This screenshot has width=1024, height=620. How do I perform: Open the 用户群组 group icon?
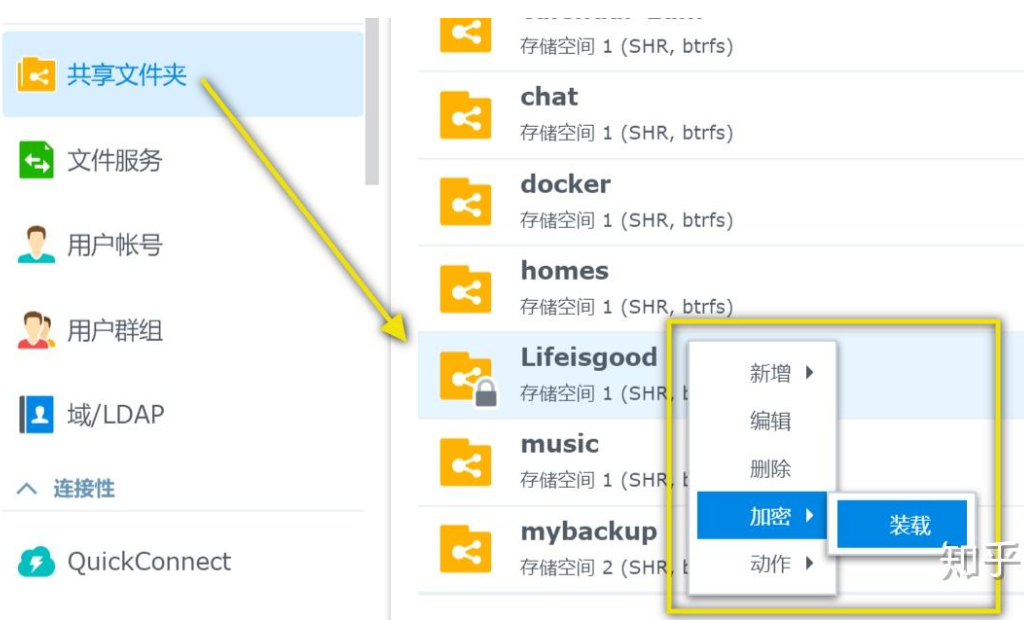tap(36, 330)
